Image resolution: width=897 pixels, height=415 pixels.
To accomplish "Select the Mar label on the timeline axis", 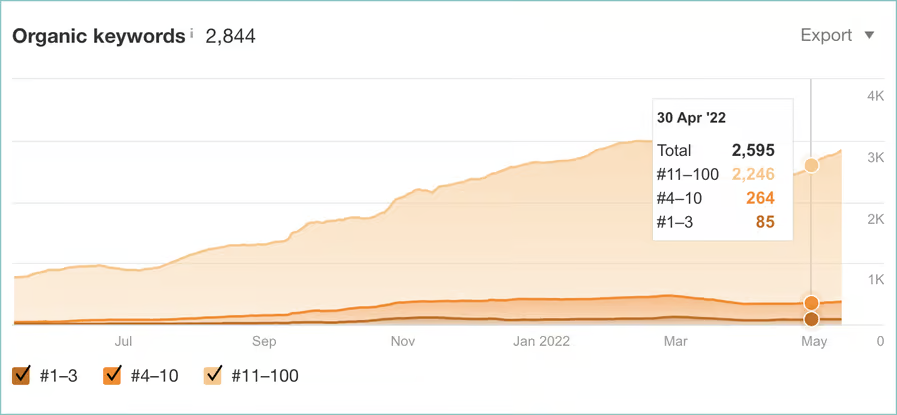I will (675, 341).
